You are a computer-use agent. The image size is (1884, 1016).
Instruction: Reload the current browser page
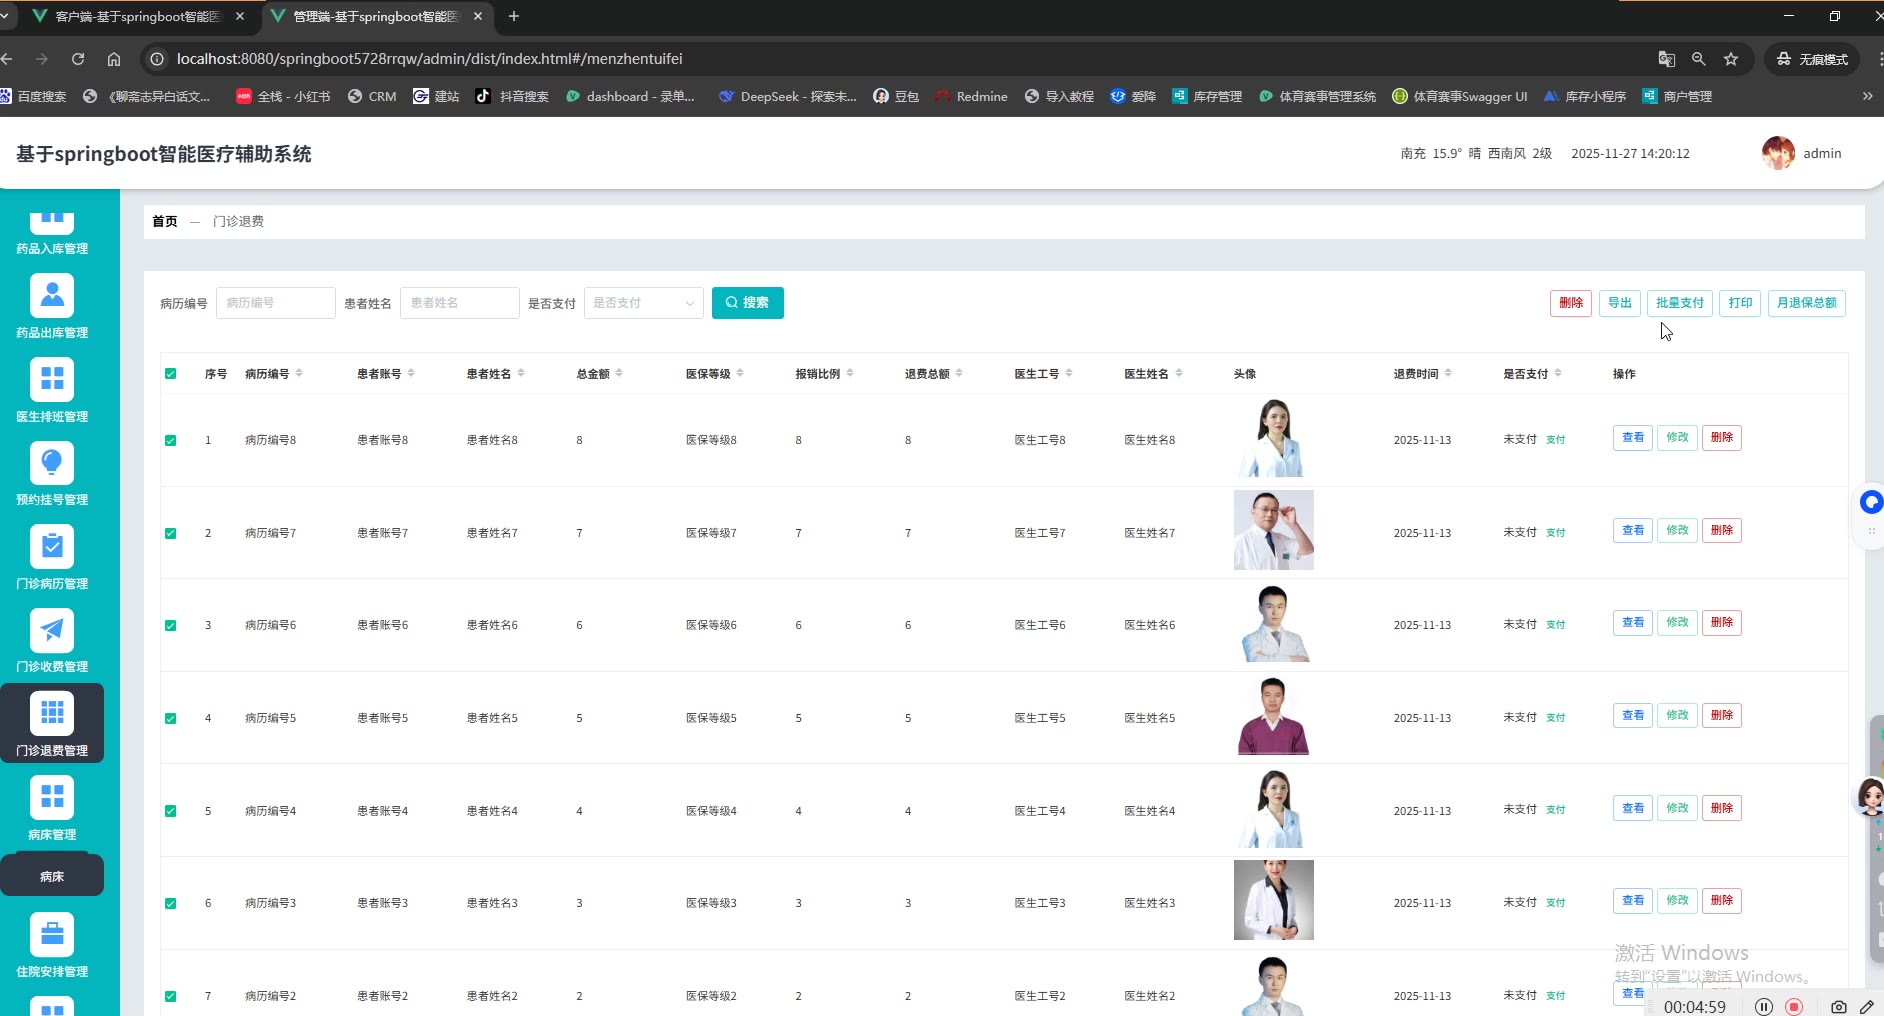coord(78,59)
